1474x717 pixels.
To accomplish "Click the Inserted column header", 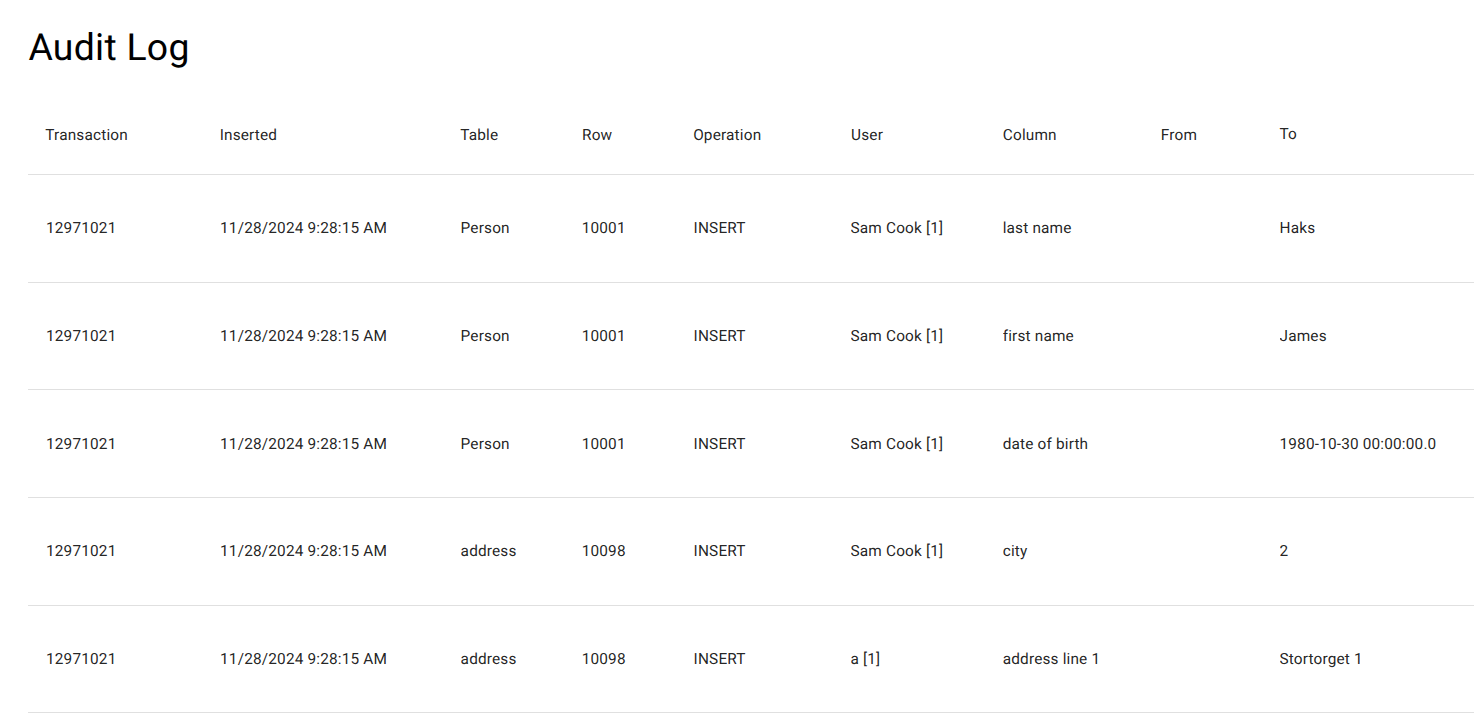I will tap(248, 135).
